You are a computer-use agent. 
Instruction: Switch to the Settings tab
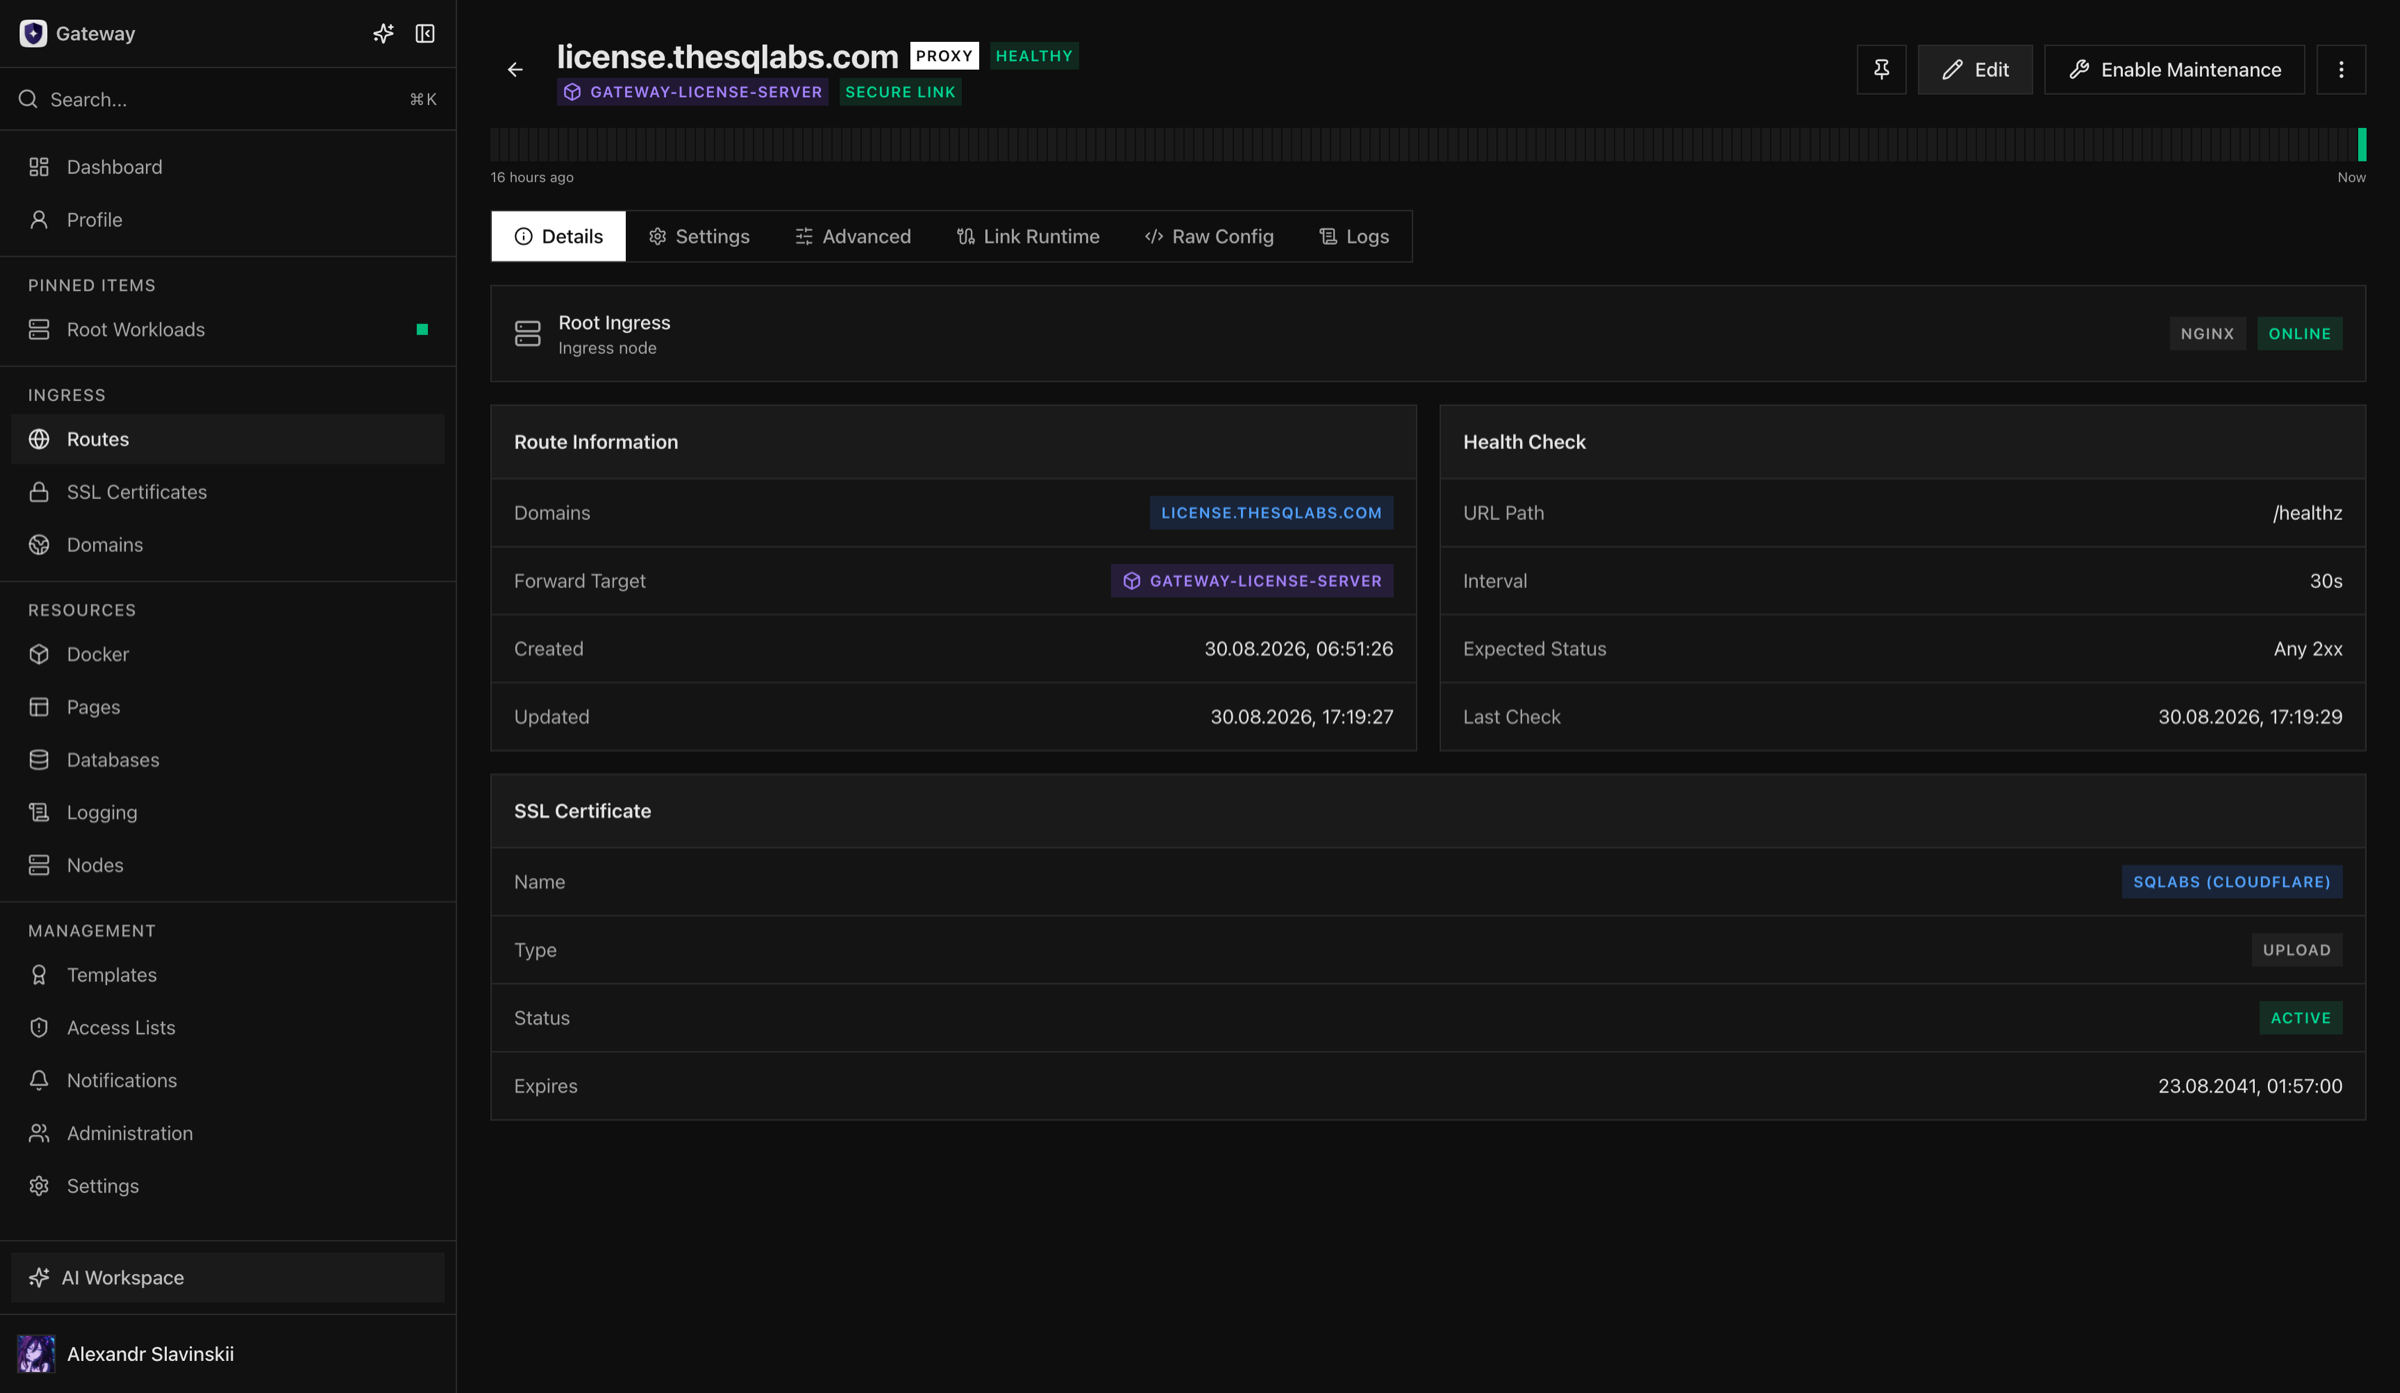tap(699, 236)
